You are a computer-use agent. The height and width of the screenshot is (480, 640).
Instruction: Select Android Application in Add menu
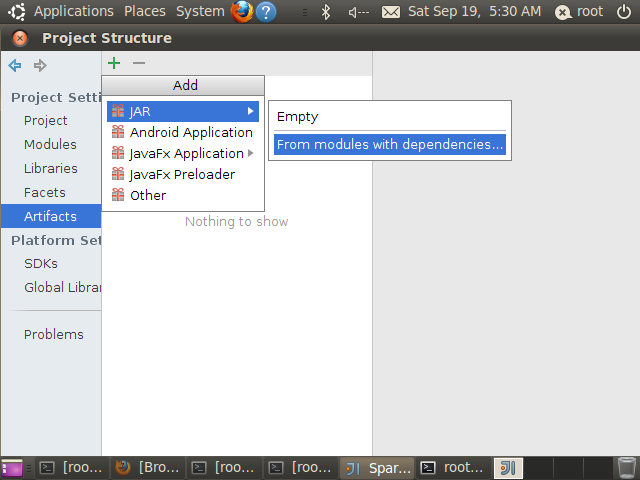click(183, 132)
